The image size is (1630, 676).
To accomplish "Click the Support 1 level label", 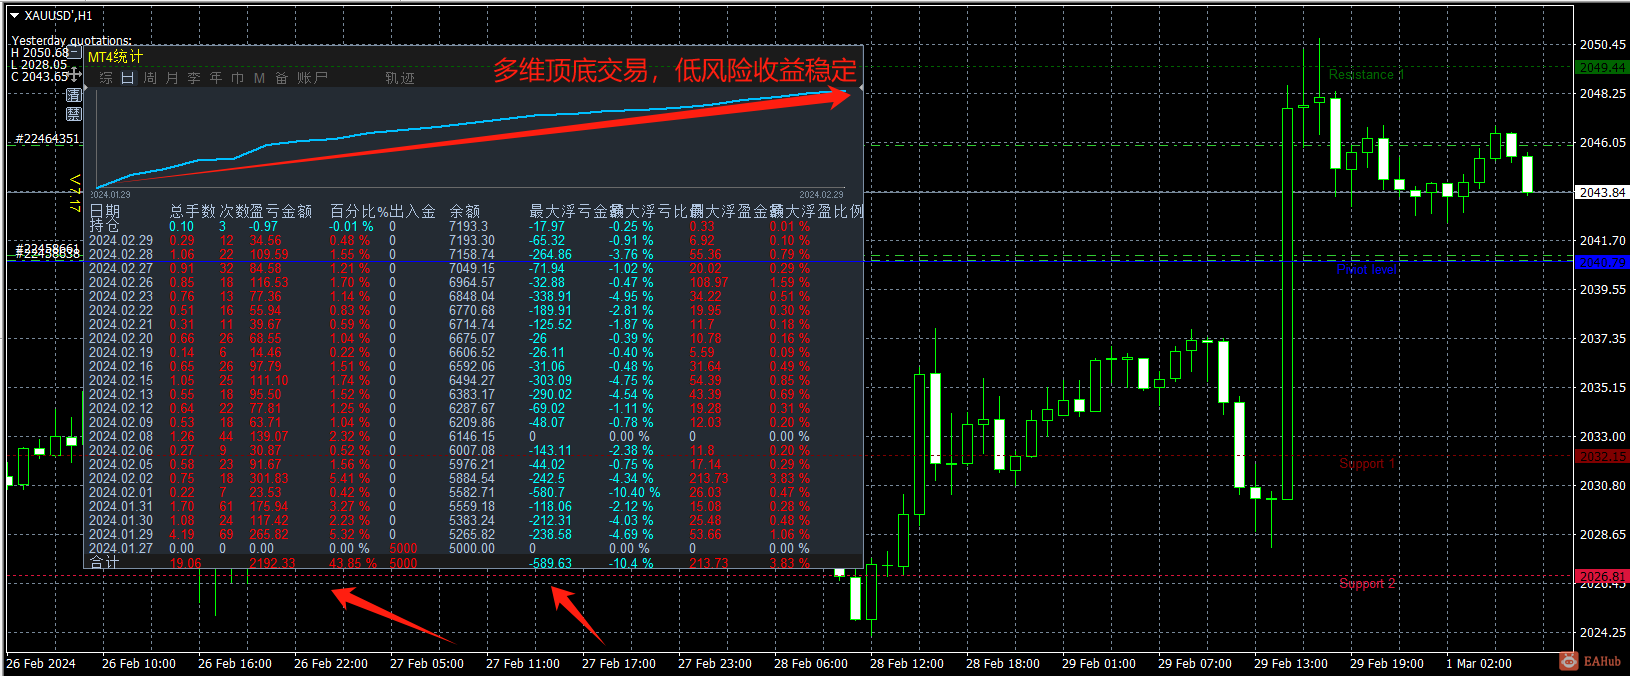I will click(x=1367, y=463).
